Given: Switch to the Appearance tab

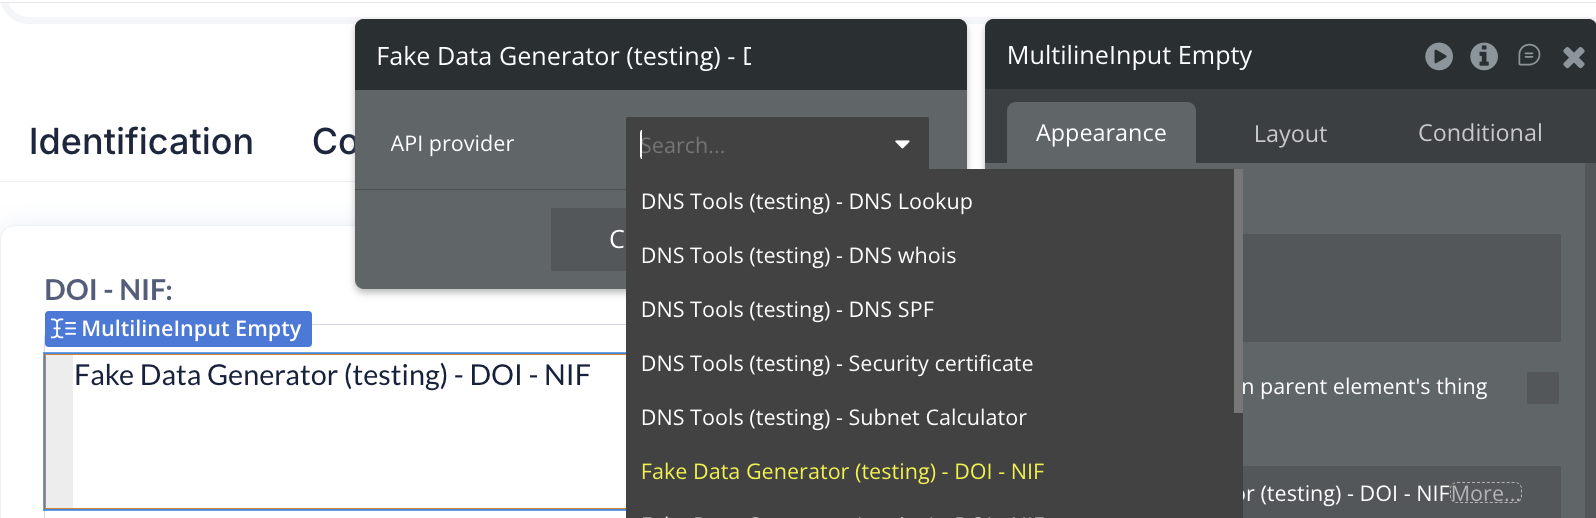Looking at the screenshot, I should (1101, 134).
